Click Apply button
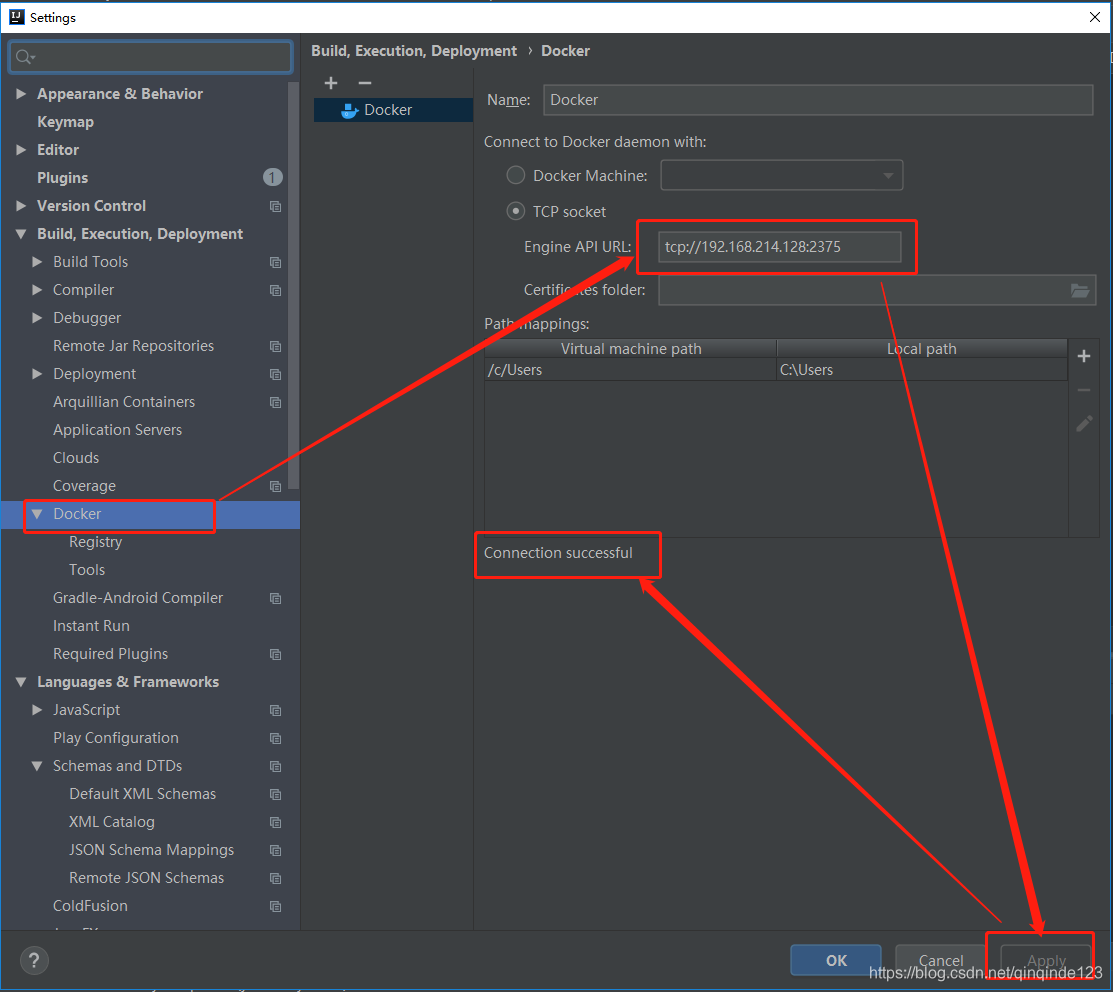This screenshot has height=992, width=1113. (x=1046, y=960)
